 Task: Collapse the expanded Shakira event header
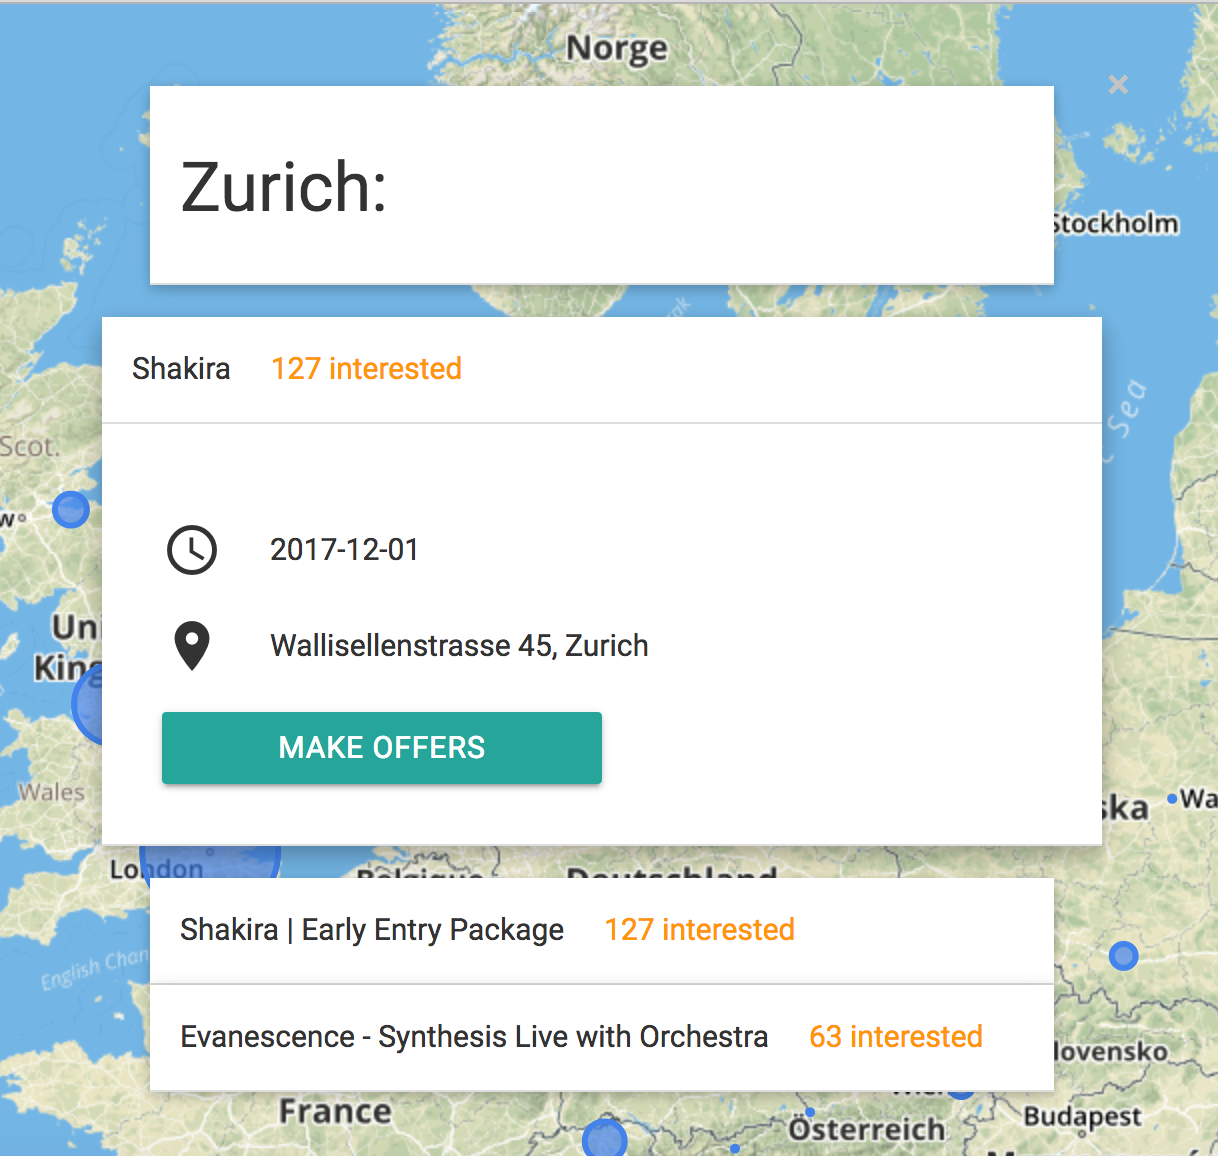click(602, 370)
